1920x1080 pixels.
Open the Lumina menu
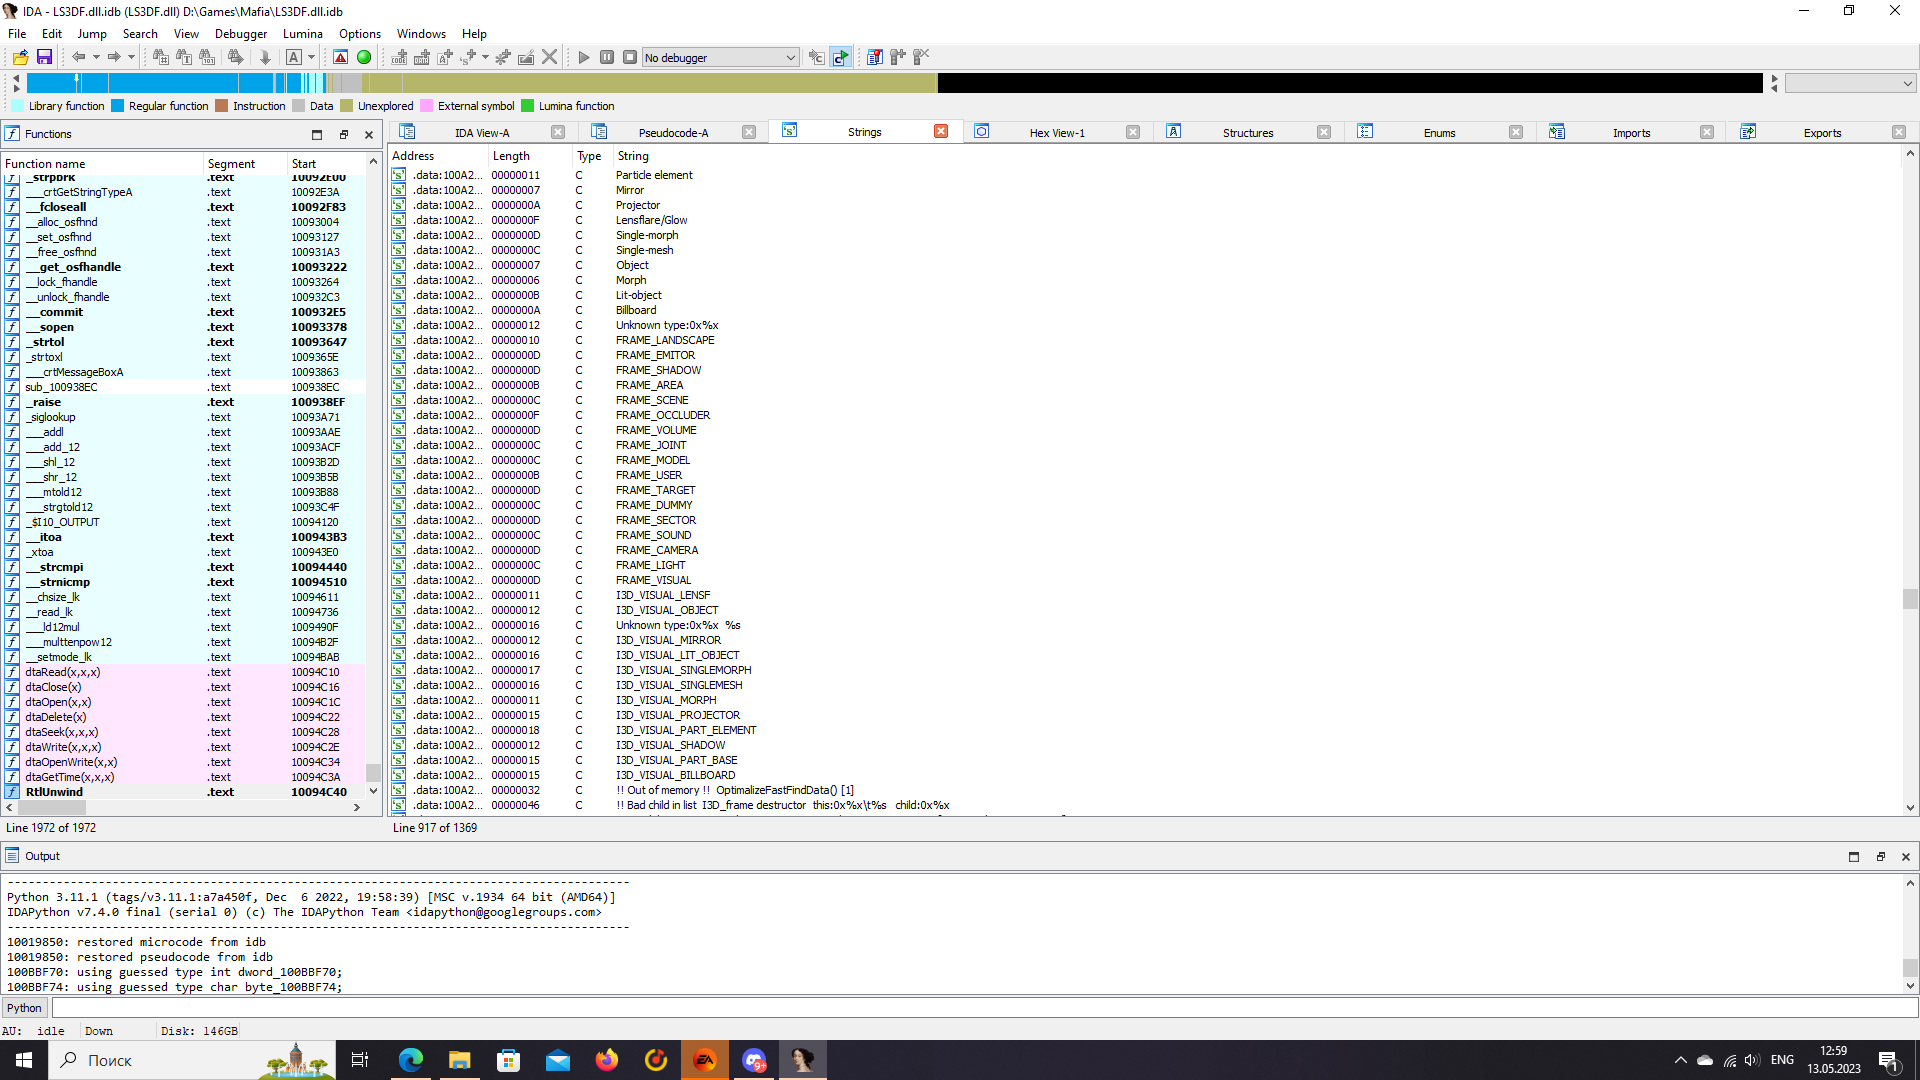coord(302,33)
